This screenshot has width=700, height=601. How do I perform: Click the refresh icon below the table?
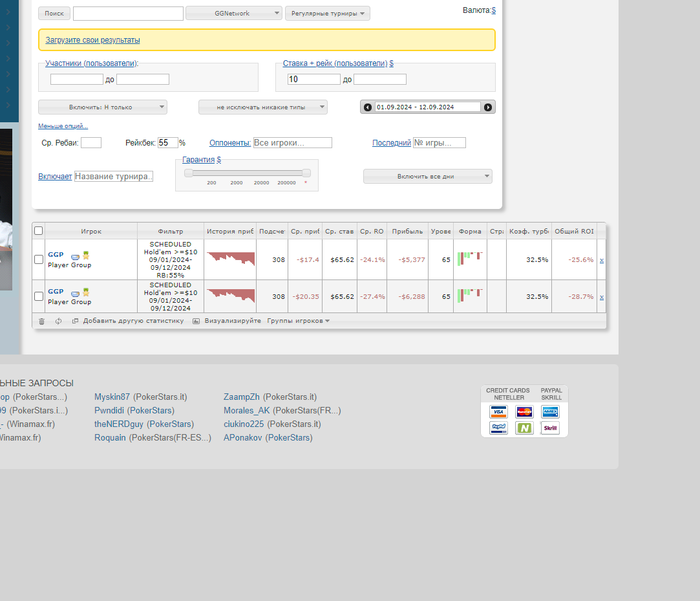(58, 321)
